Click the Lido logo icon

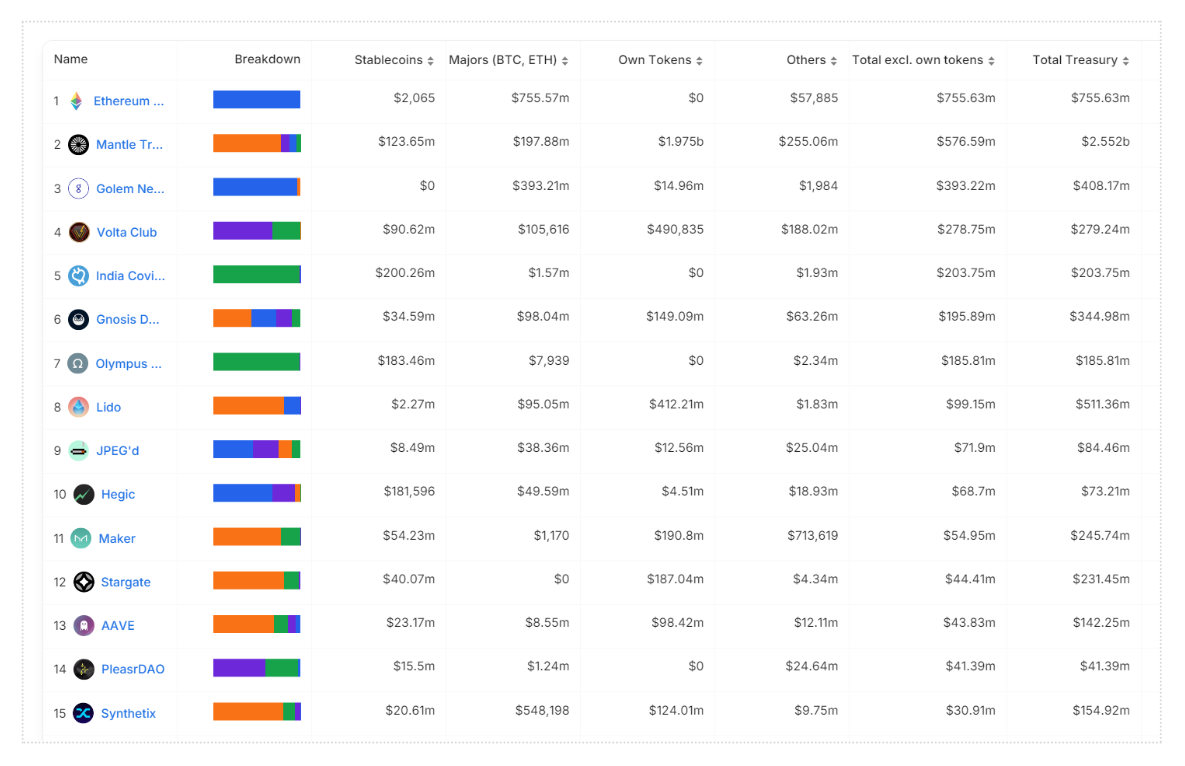[79, 407]
